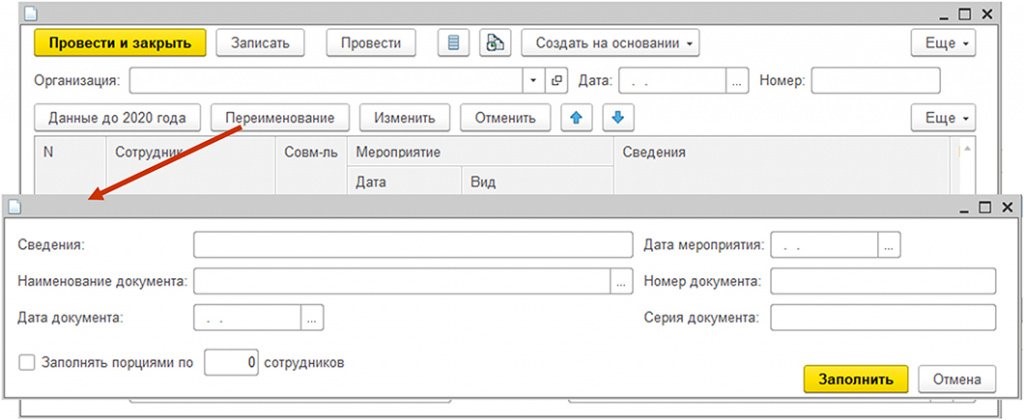Click Данные до 2020 года button
The width and height of the screenshot is (1024, 420).
[x=117, y=118]
